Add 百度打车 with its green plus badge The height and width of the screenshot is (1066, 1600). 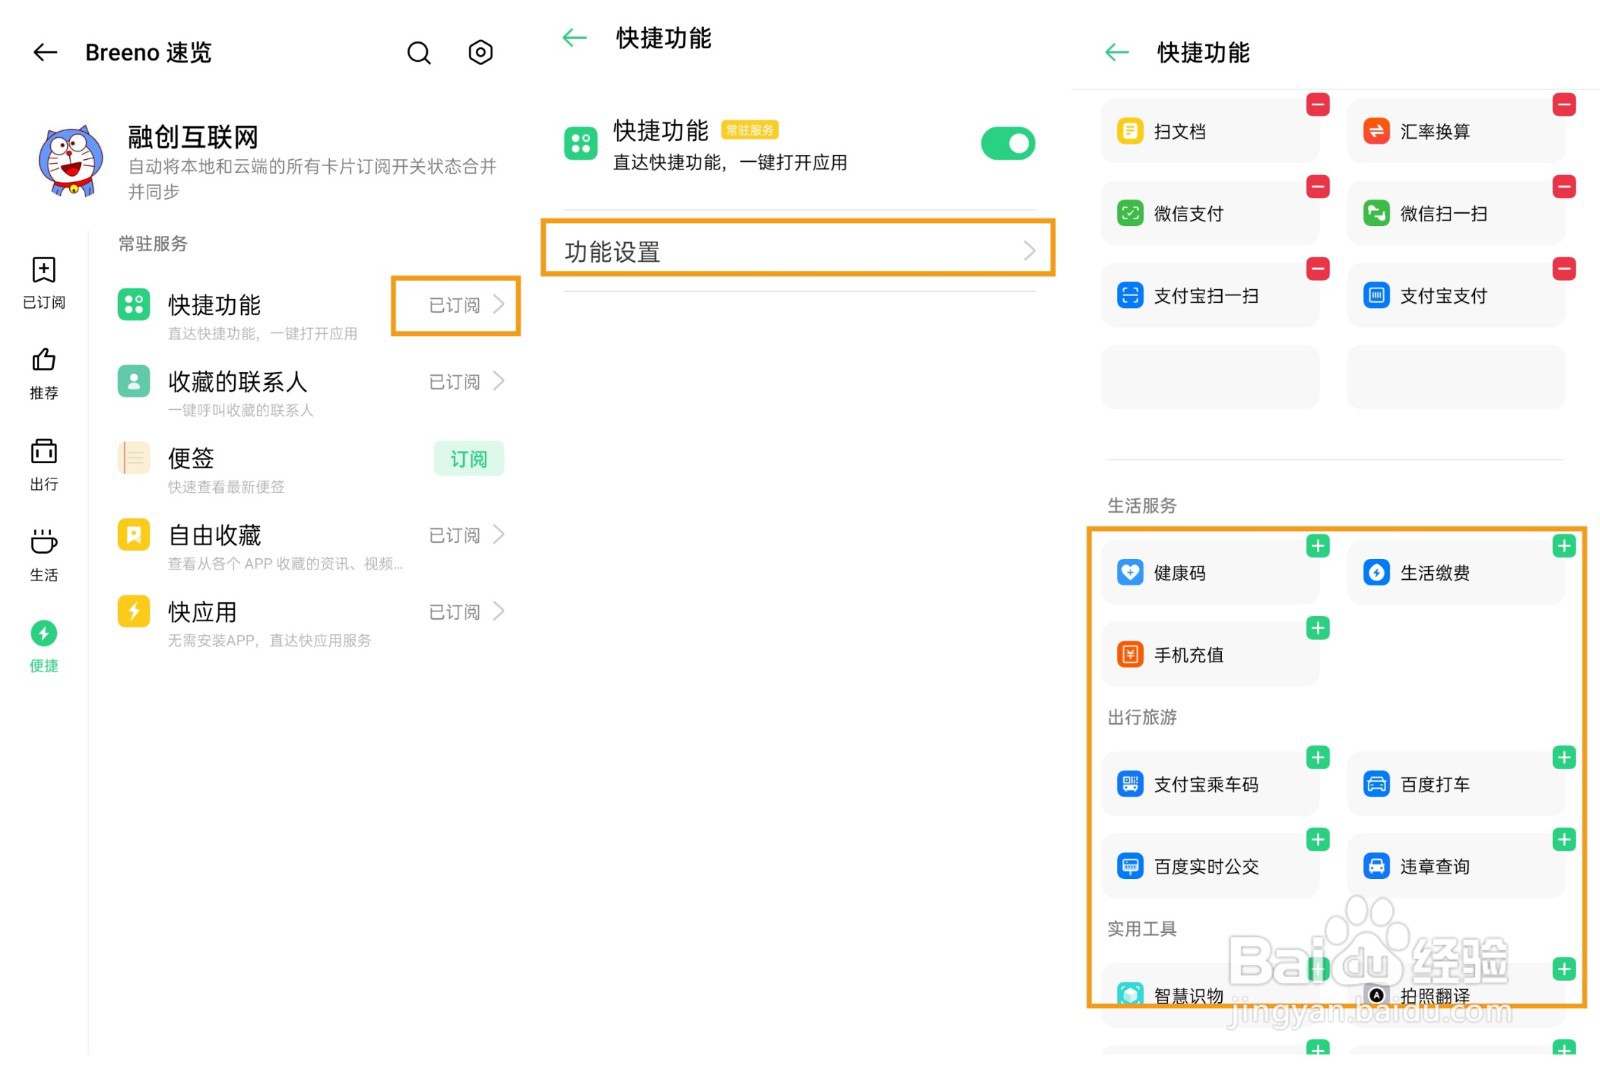click(x=1564, y=758)
